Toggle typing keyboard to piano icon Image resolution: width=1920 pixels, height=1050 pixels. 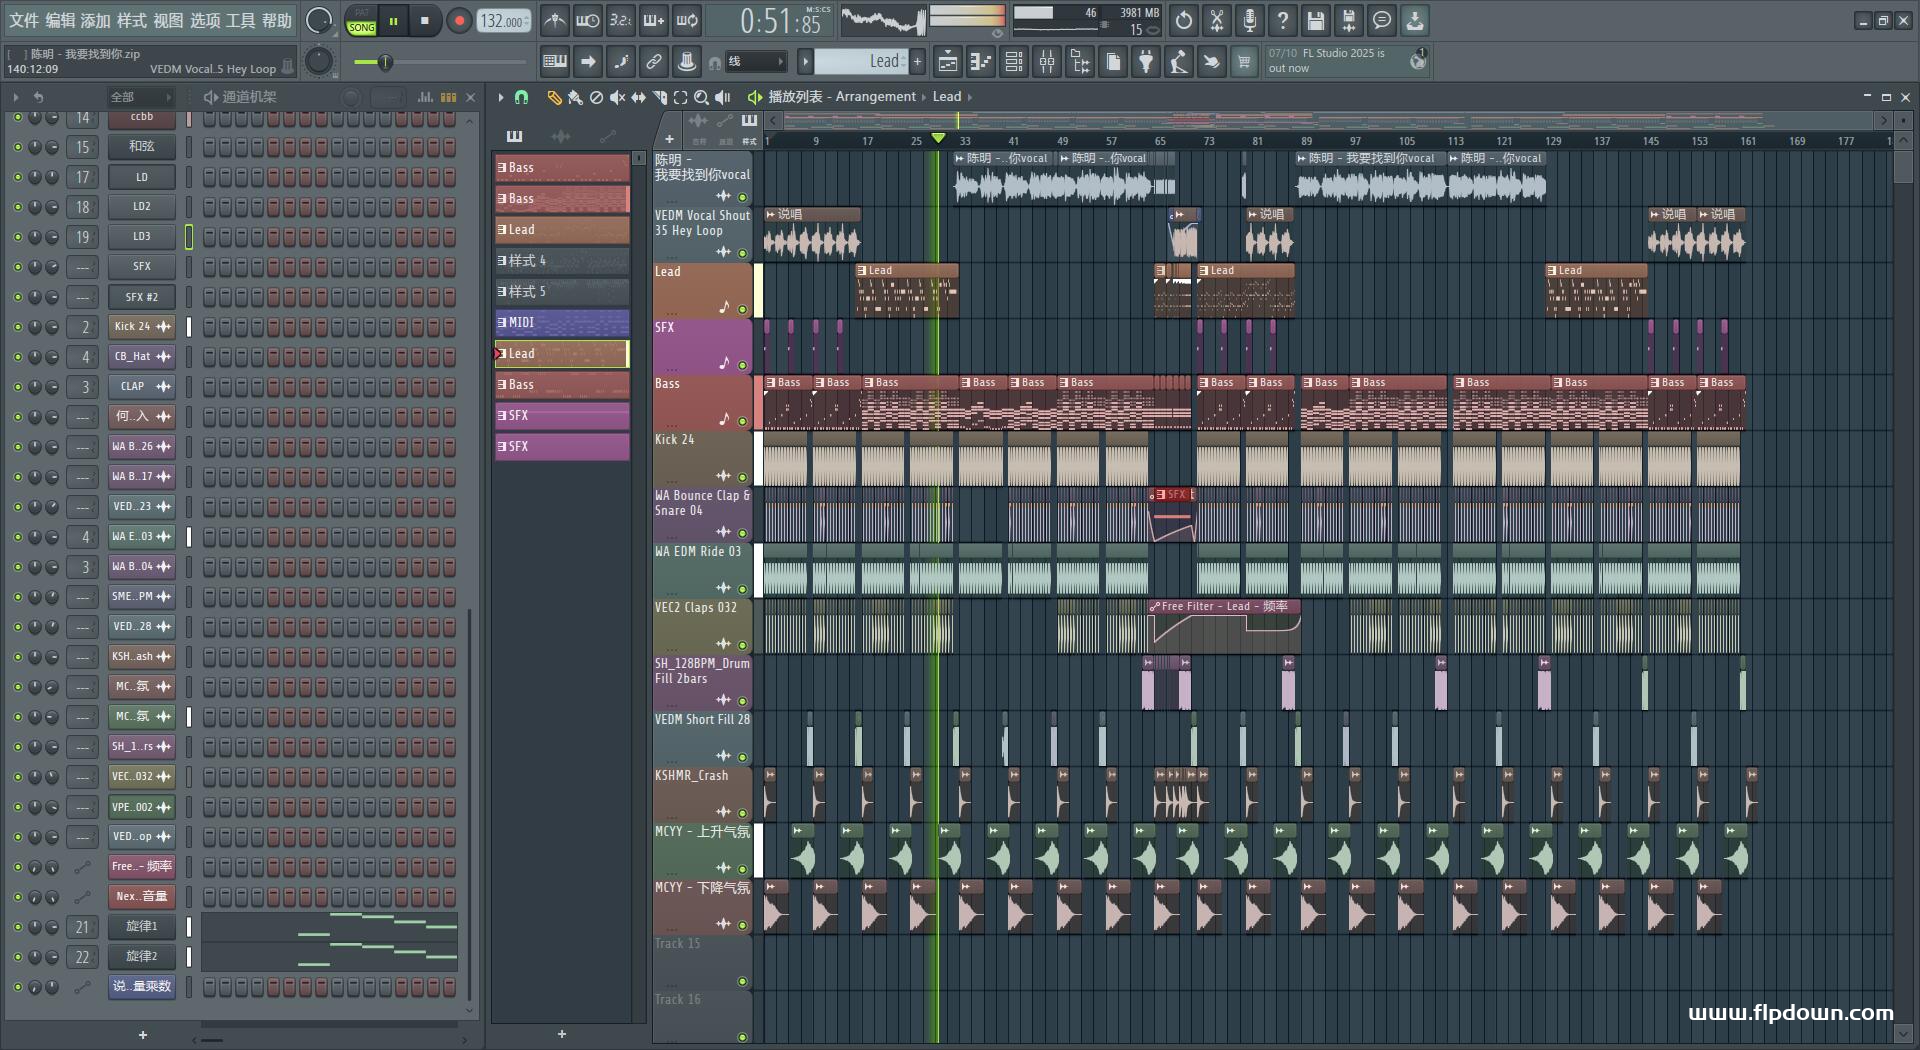click(x=555, y=62)
